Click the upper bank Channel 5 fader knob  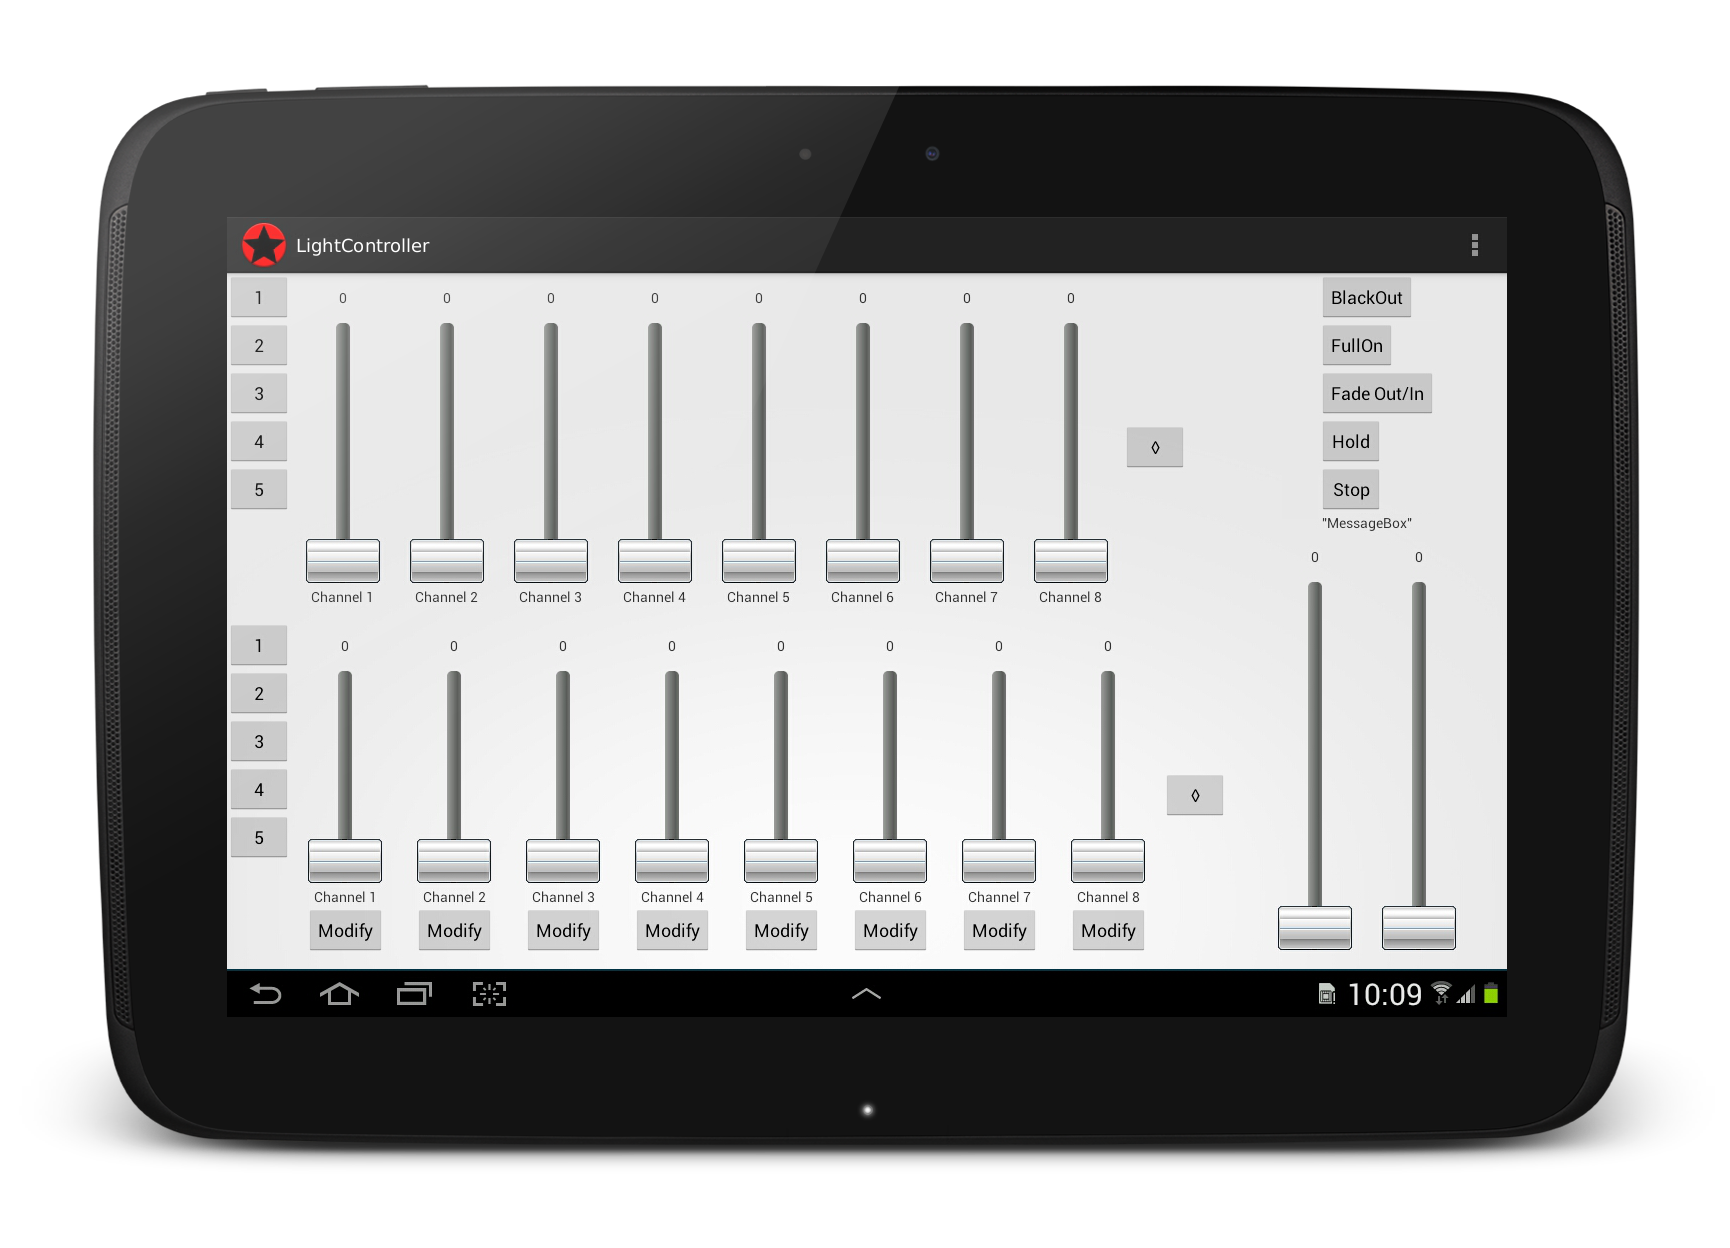[759, 561]
